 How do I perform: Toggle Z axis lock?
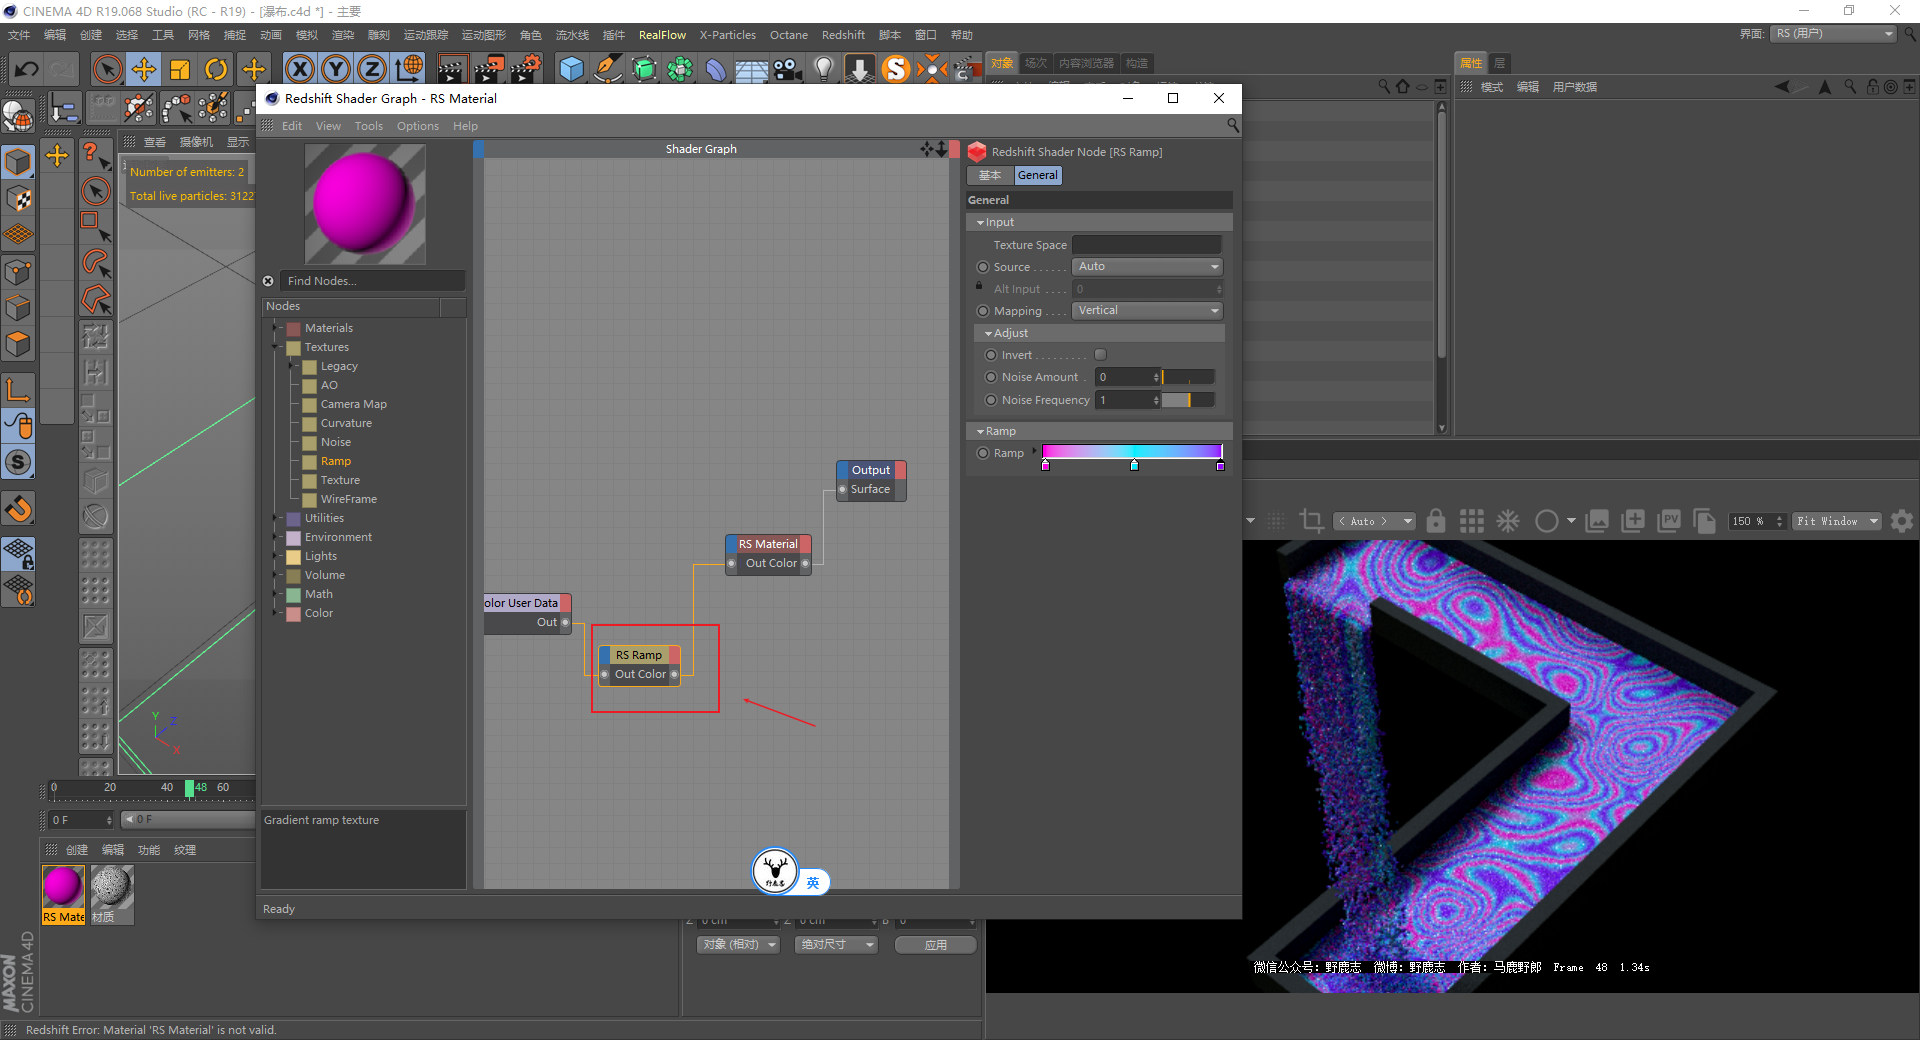click(372, 69)
